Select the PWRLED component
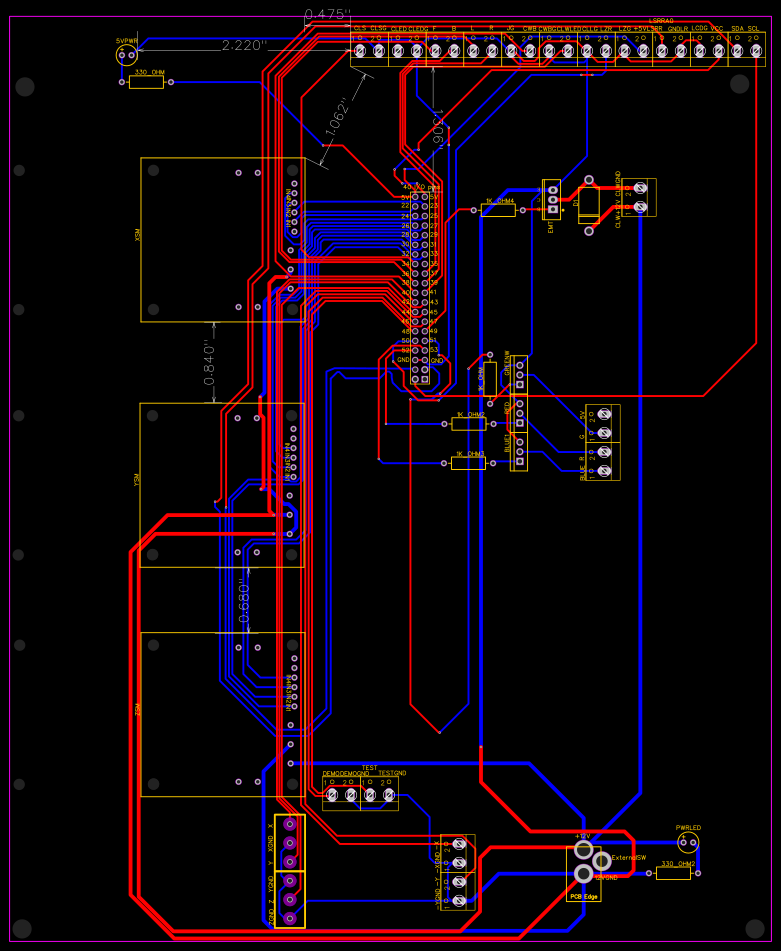 point(688,842)
